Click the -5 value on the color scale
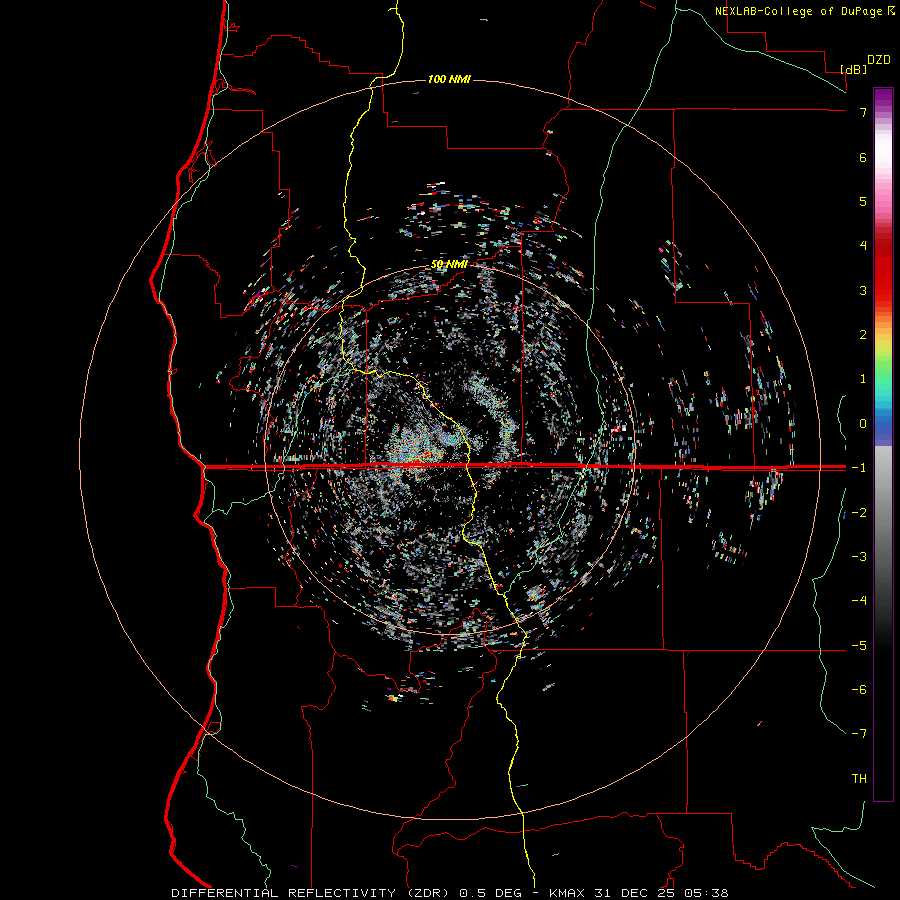The image size is (900, 900). pos(859,646)
